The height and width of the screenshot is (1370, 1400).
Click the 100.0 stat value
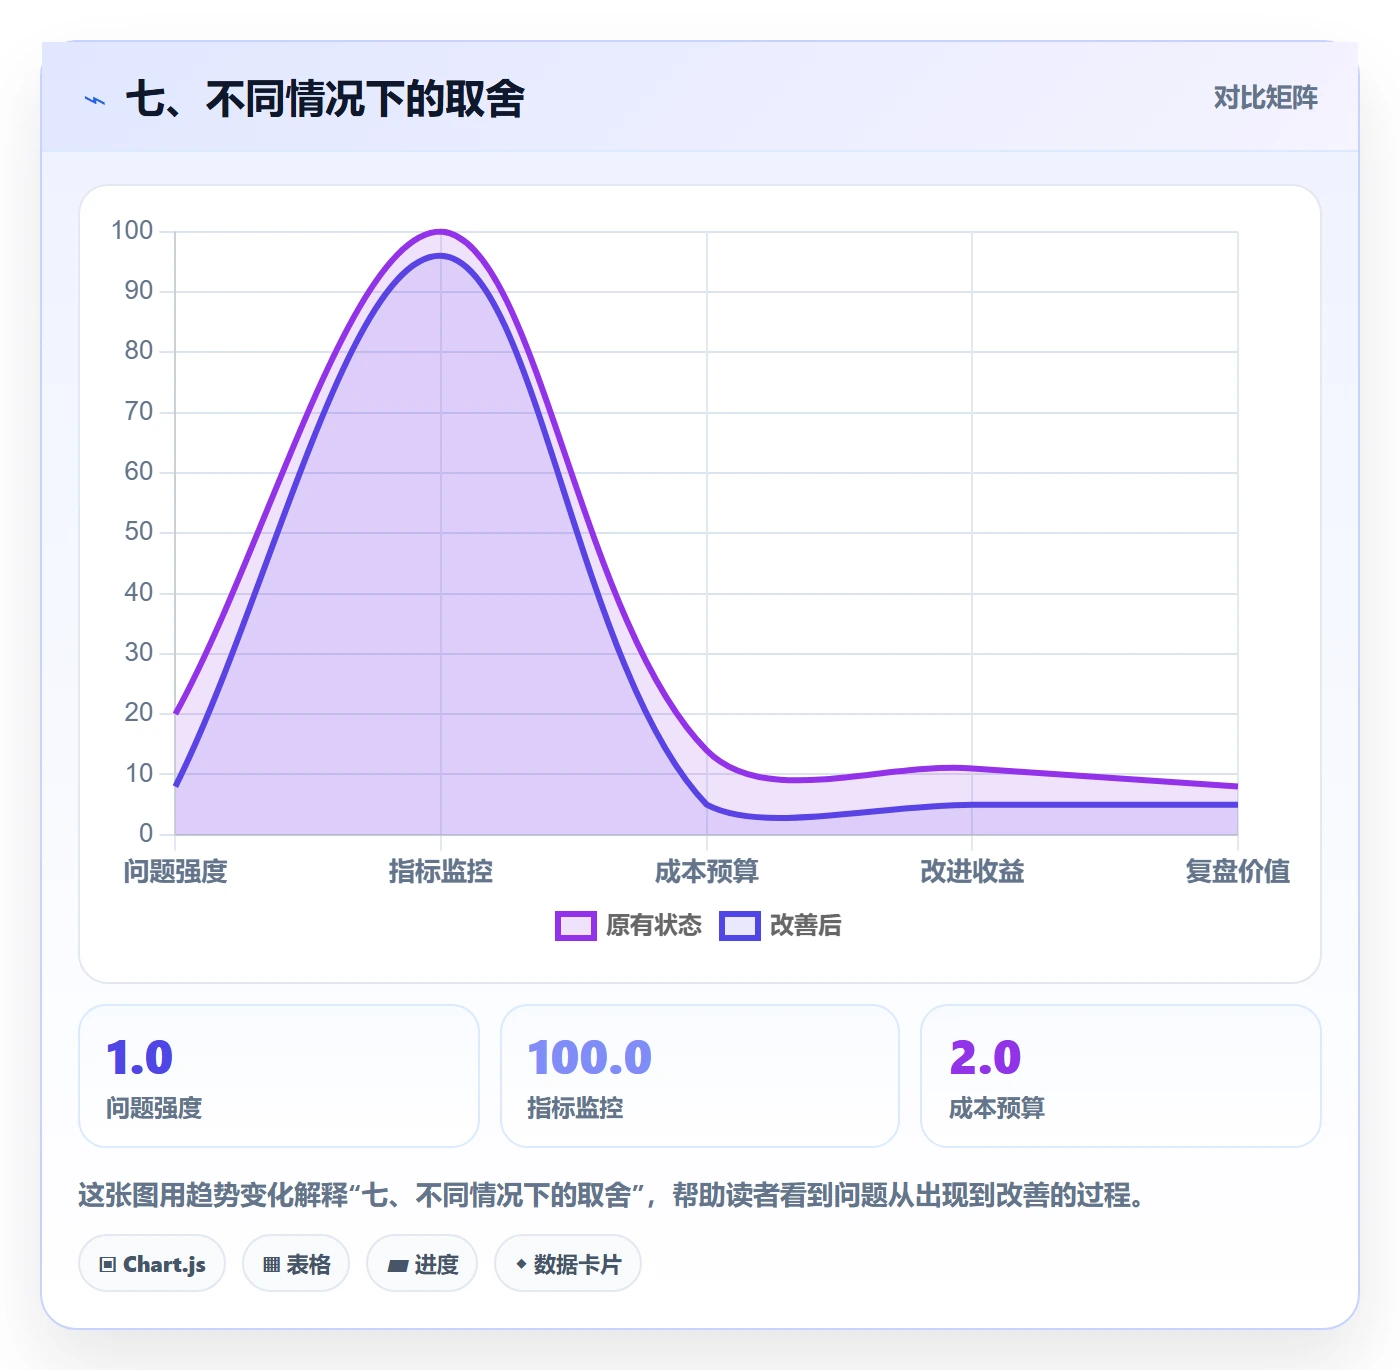[x=590, y=1057]
